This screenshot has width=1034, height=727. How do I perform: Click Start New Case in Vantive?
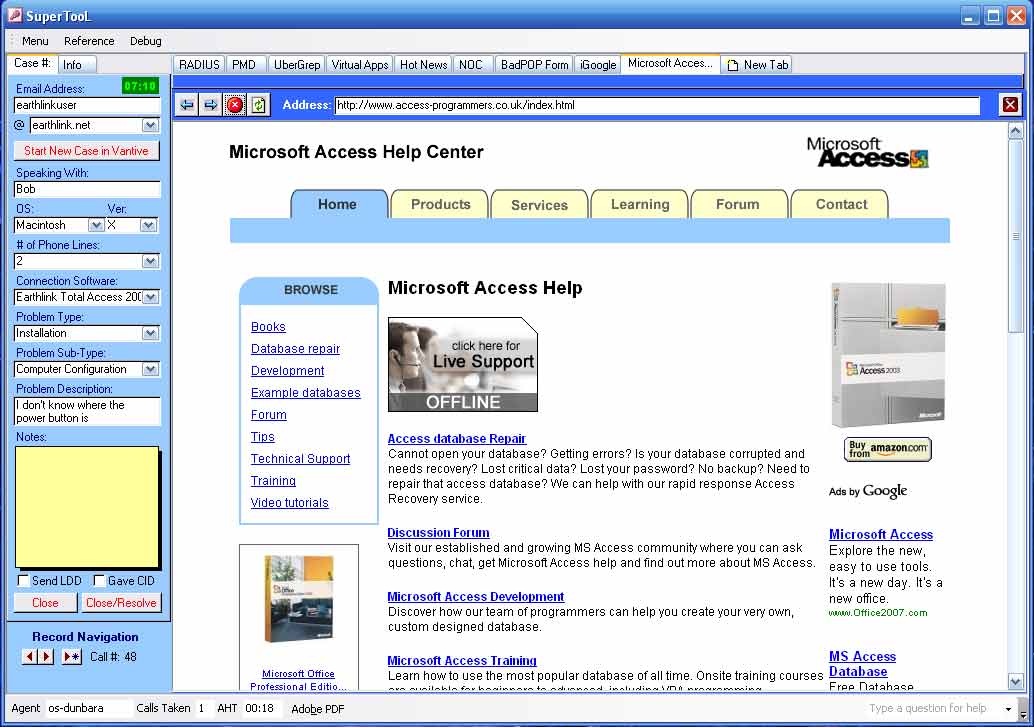coord(86,151)
